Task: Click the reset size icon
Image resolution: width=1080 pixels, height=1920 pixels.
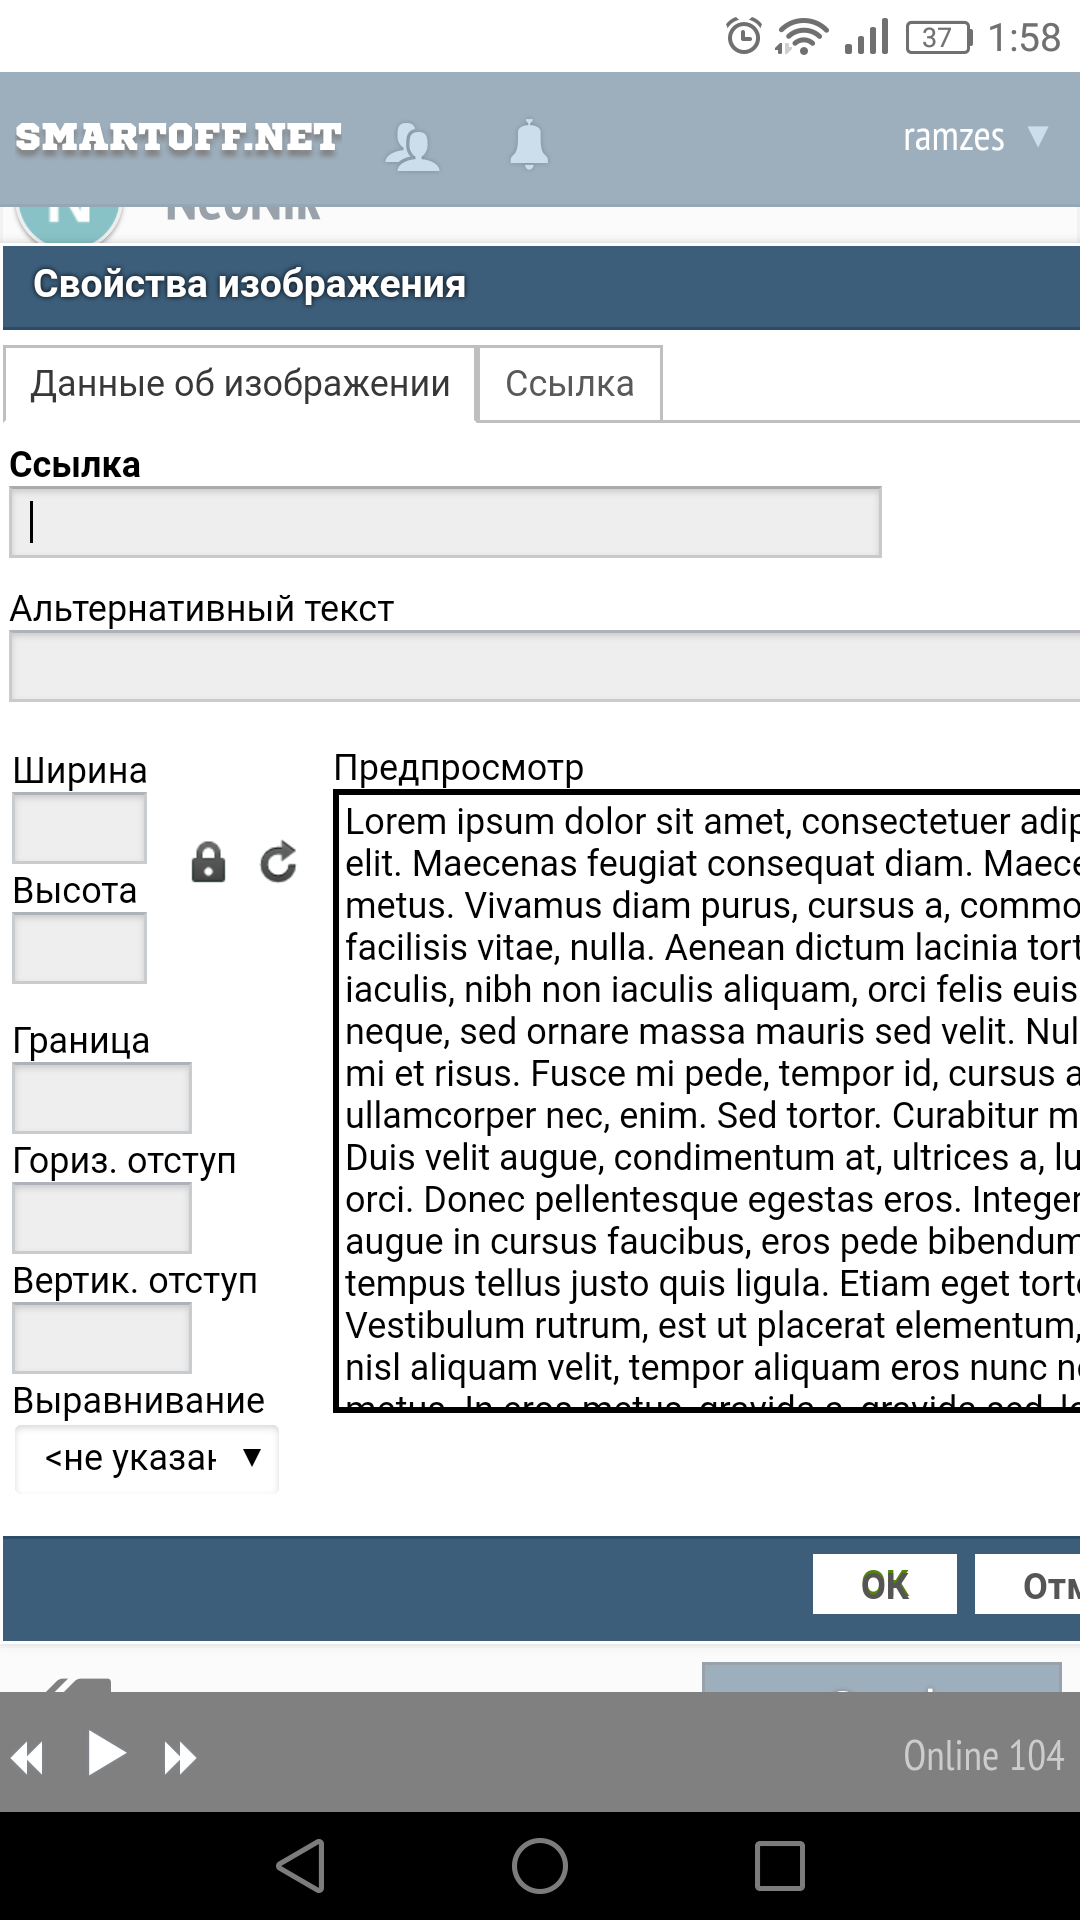Action: [278, 862]
